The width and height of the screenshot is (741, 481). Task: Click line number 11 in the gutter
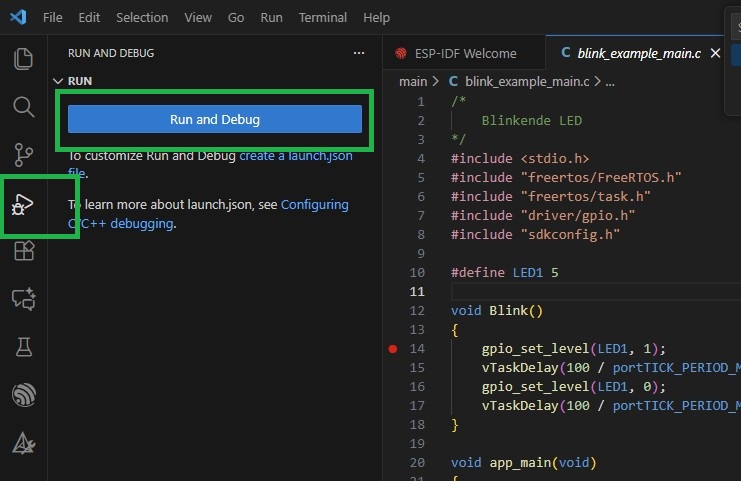pos(418,292)
